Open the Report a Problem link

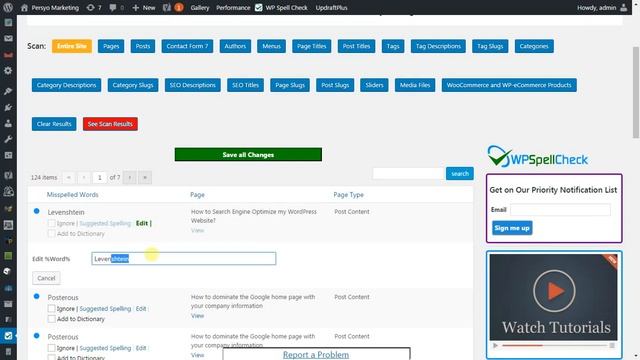316,354
